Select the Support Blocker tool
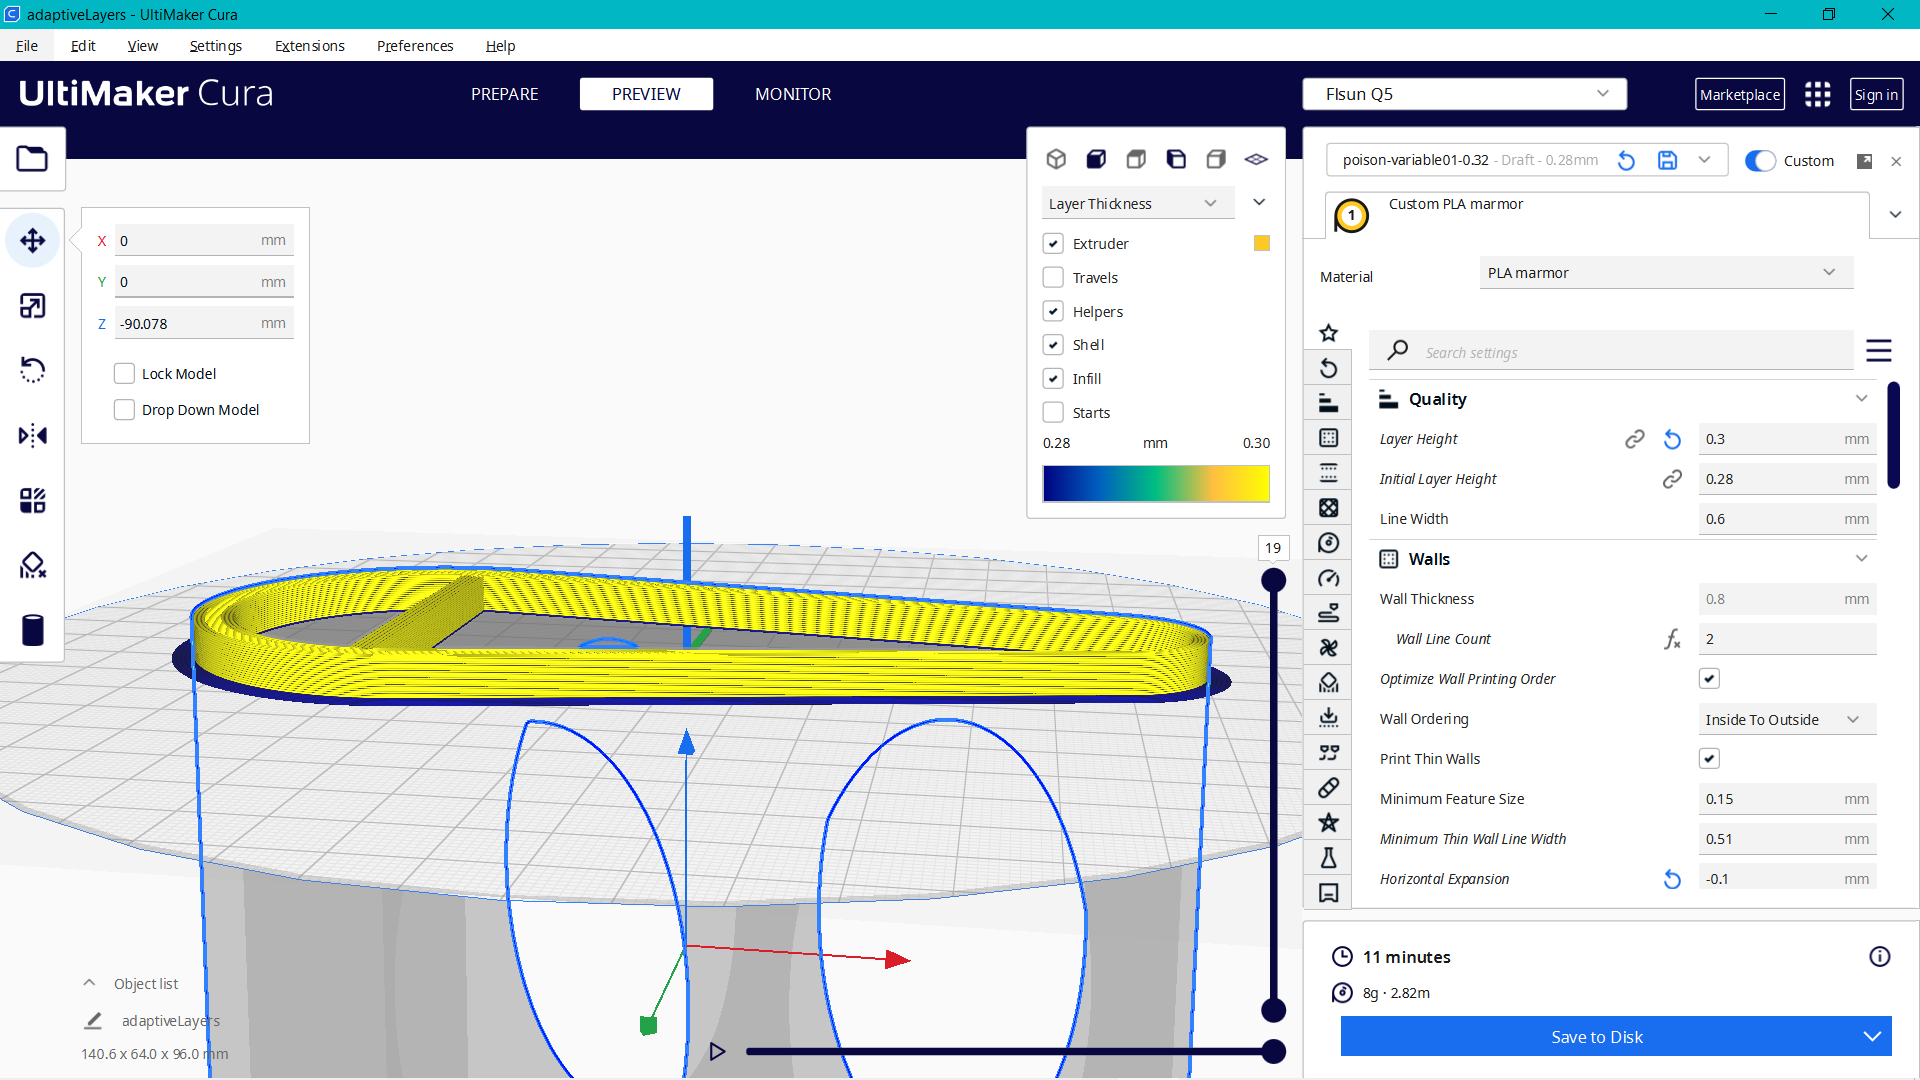The height and width of the screenshot is (1080, 1920). (32, 566)
